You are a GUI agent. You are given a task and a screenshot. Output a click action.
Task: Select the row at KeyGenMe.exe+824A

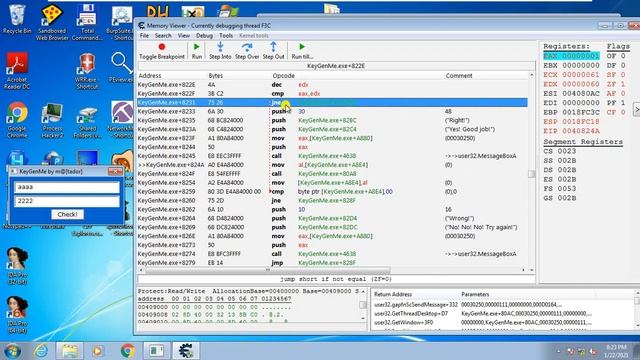pyautogui.click(x=332, y=164)
